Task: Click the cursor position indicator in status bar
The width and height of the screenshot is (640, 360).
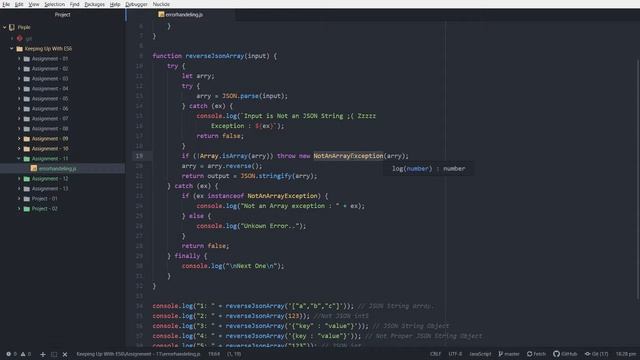Action: click(214, 354)
